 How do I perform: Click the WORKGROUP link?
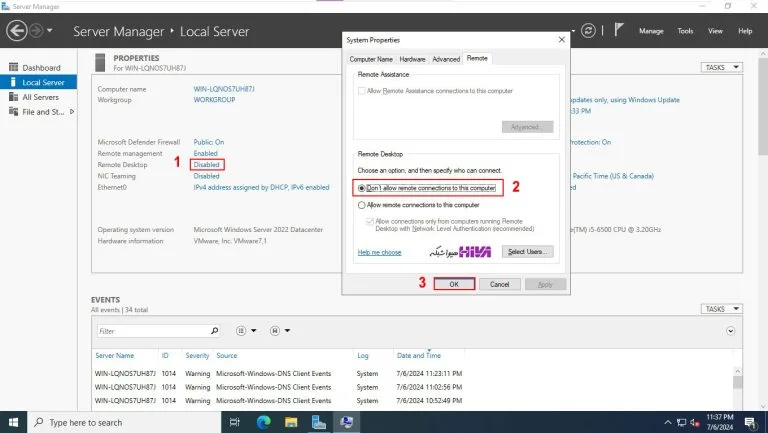tap(214, 99)
